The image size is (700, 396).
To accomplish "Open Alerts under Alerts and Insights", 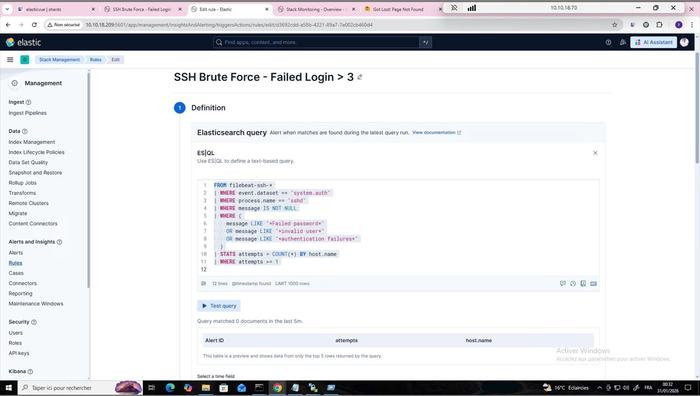I will click(x=16, y=253).
